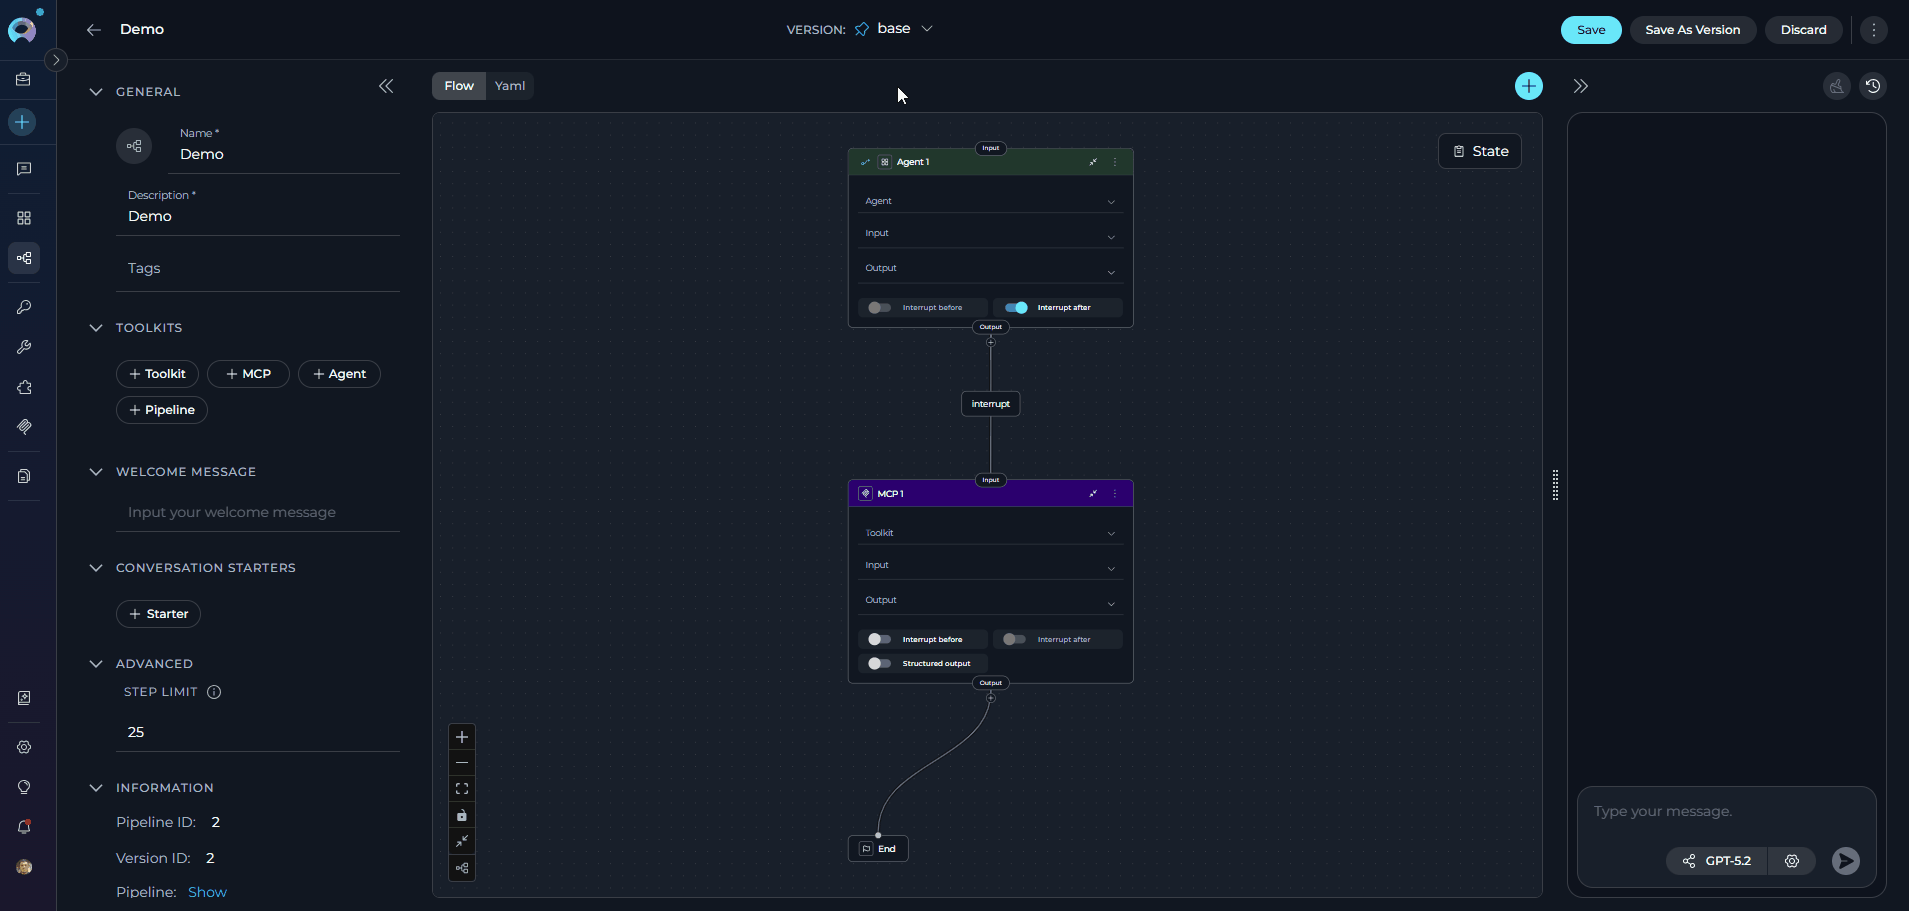Screen dimensions: 1909x911
Task: Click the blue plus icon above the canvas
Action: [x=1528, y=86]
